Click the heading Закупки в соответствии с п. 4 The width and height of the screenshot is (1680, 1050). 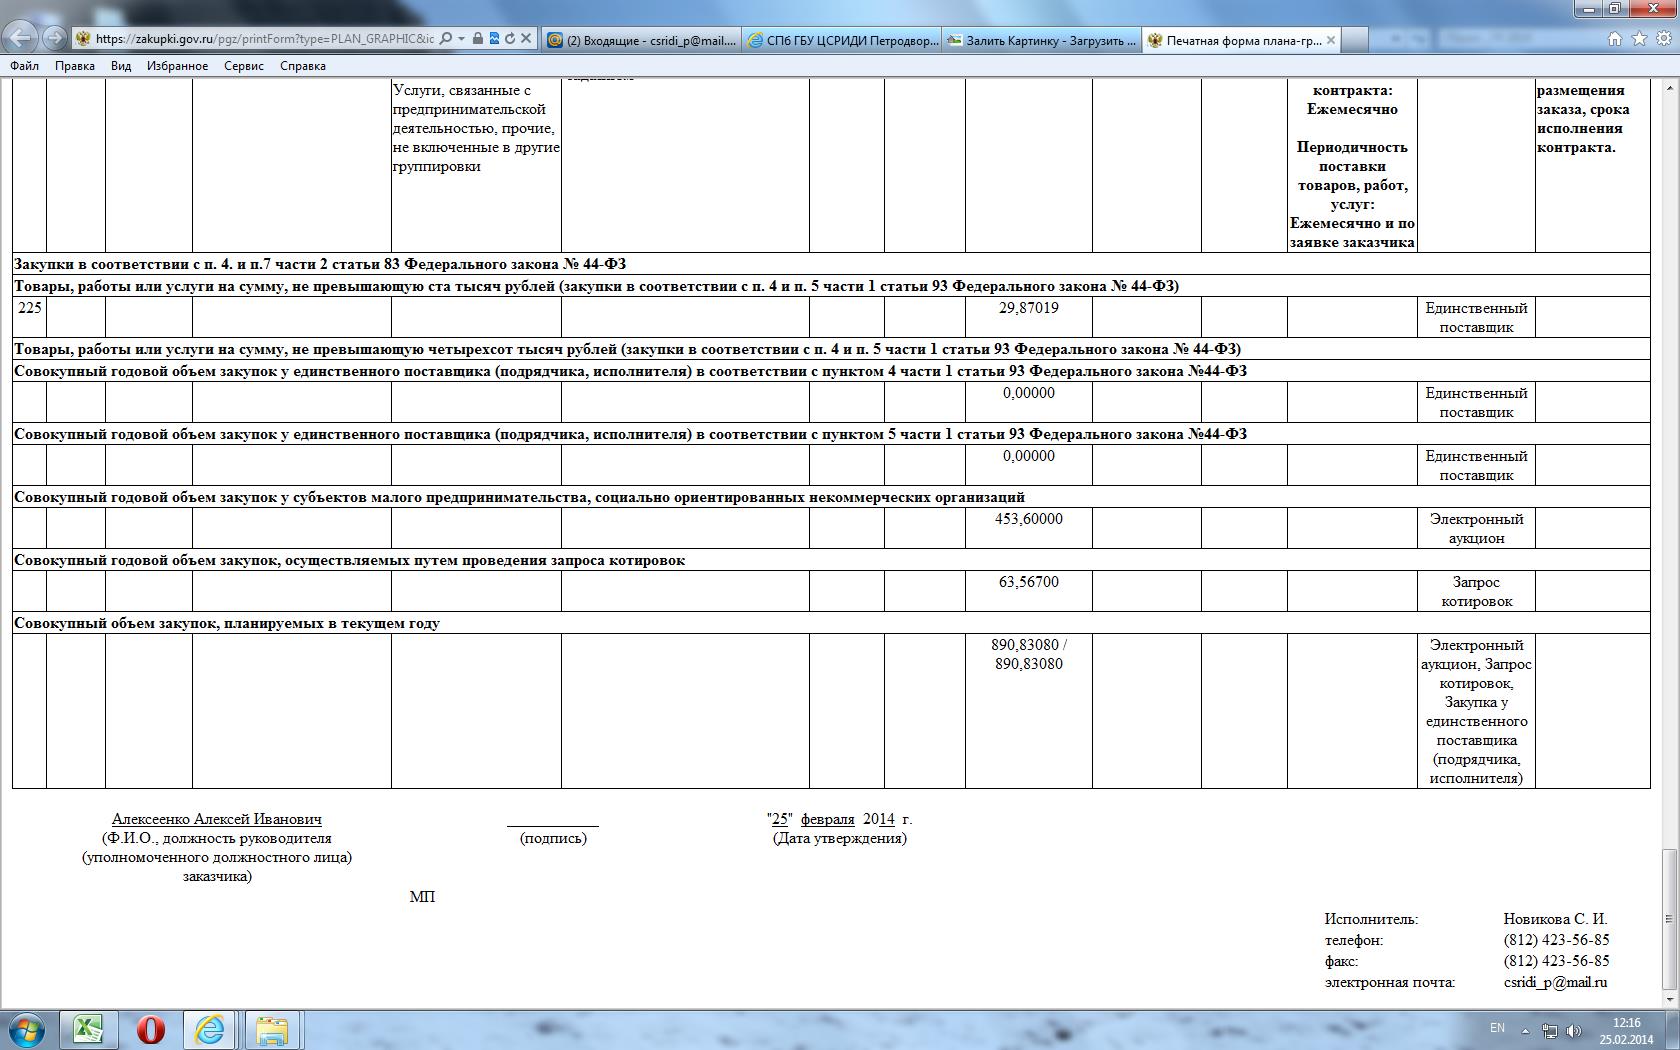point(320,264)
